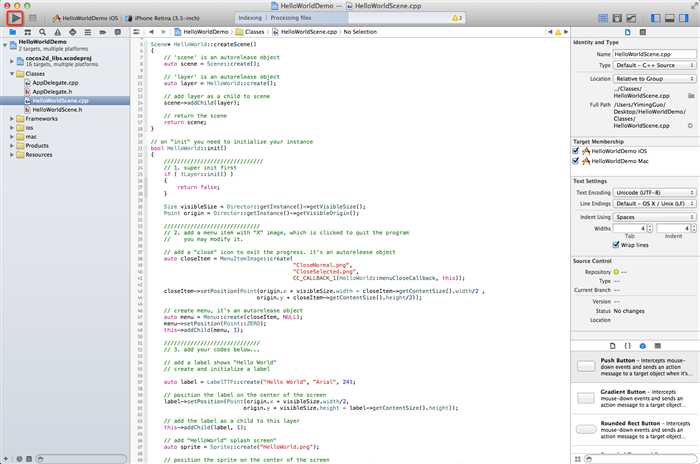The image size is (700, 464).
Task: Open the Object library tab
Action: [x=643, y=346]
